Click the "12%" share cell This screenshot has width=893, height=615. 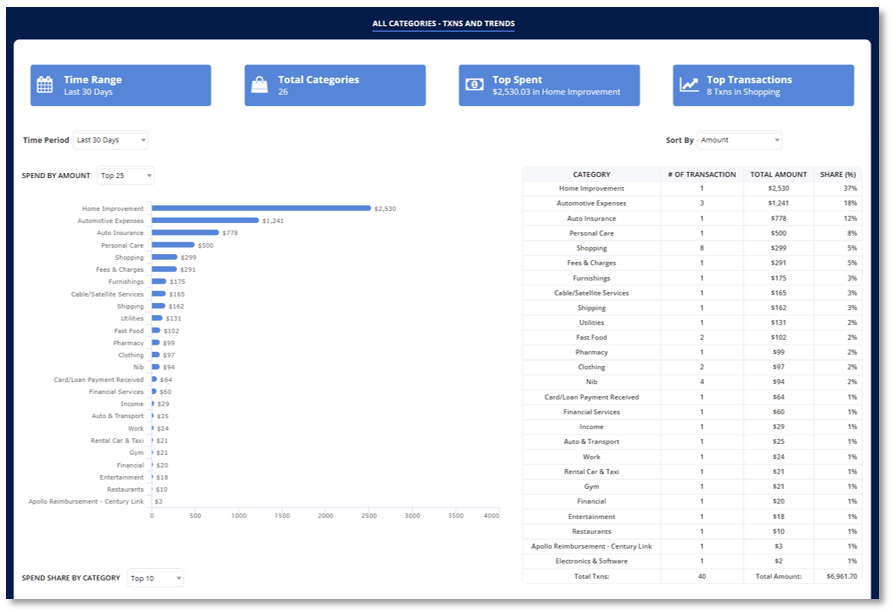[x=850, y=219]
